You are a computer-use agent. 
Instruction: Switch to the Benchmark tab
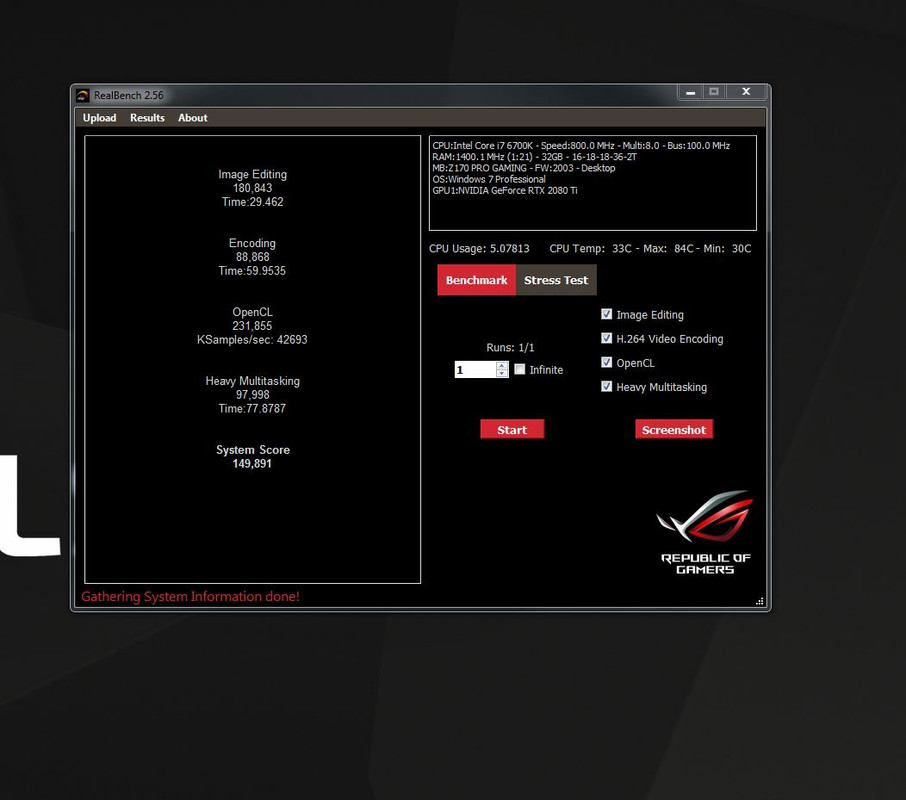click(476, 280)
